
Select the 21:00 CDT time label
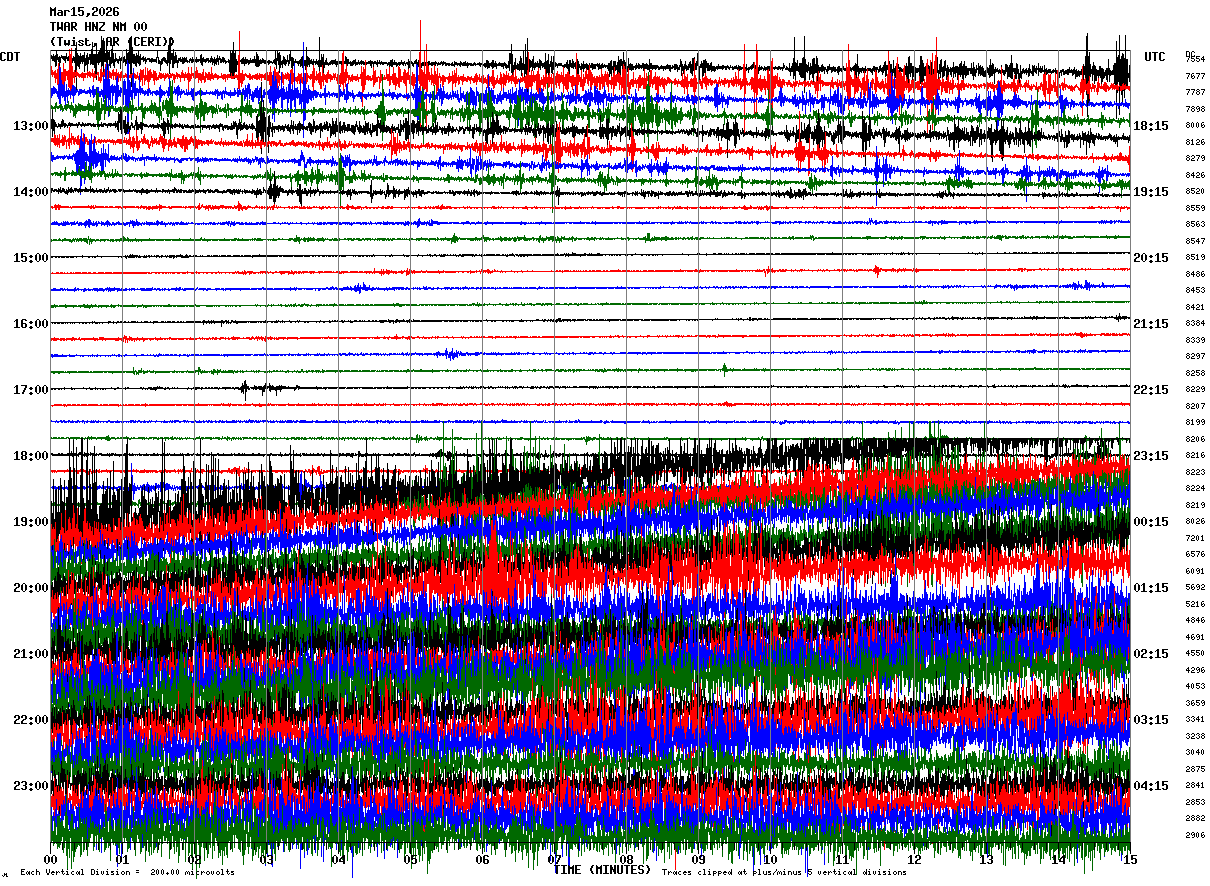(31, 654)
